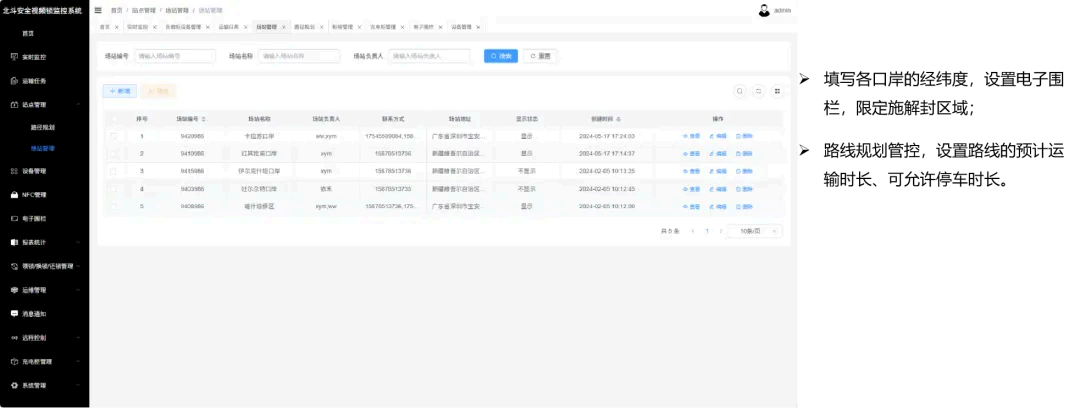The width and height of the screenshot is (1080, 408).
Task: Click the 实时监控 monitor icon in sidebar
Action: [14, 57]
